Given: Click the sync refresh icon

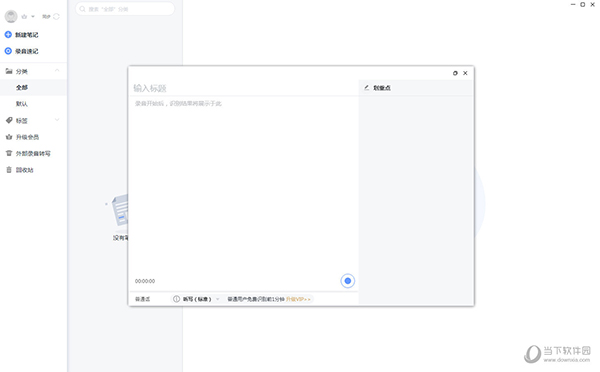Looking at the screenshot, I should pyautogui.click(x=56, y=16).
